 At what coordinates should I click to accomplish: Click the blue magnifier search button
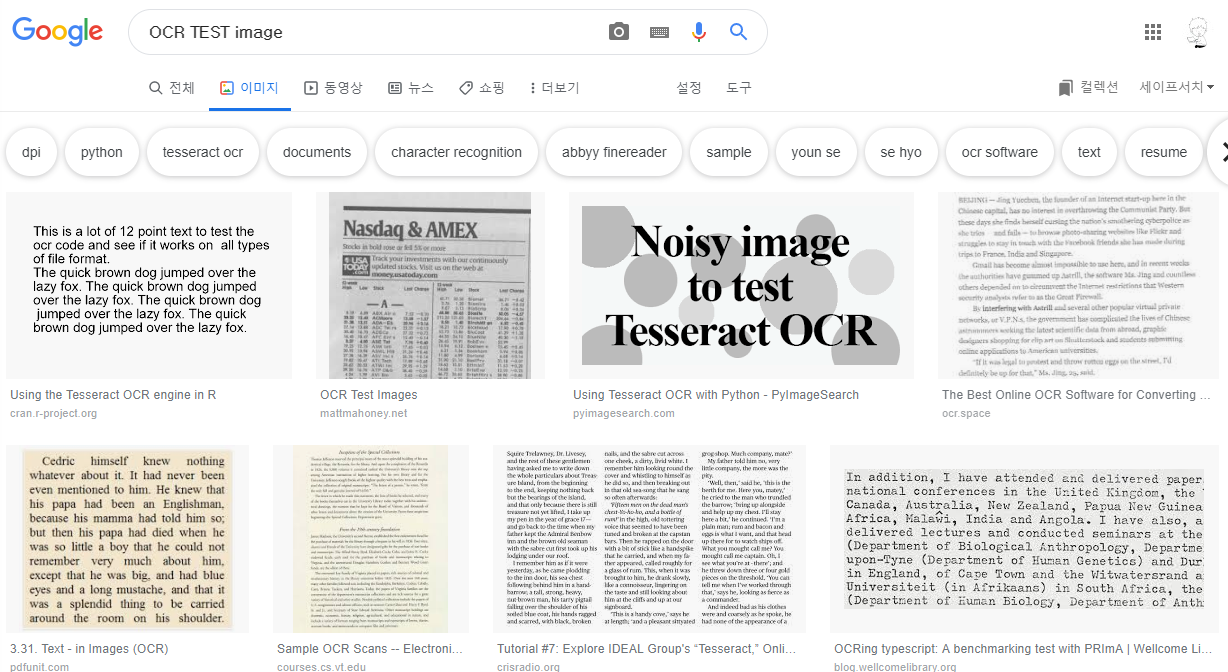(738, 32)
